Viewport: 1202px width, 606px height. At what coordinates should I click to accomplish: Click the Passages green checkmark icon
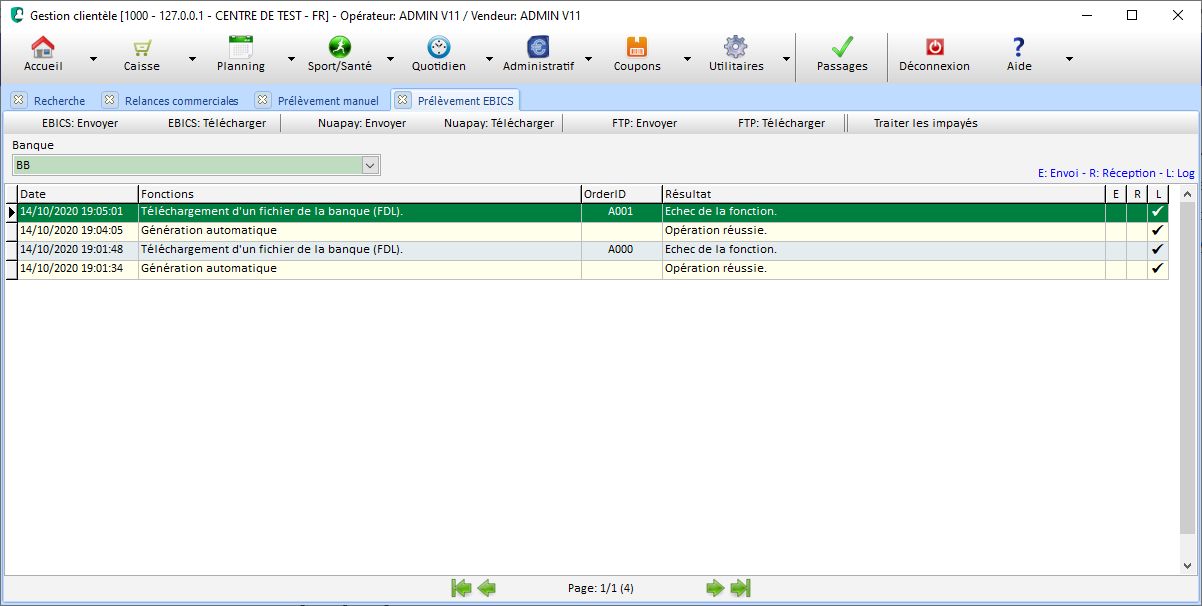pyautogui.click(x=842, y=47)
